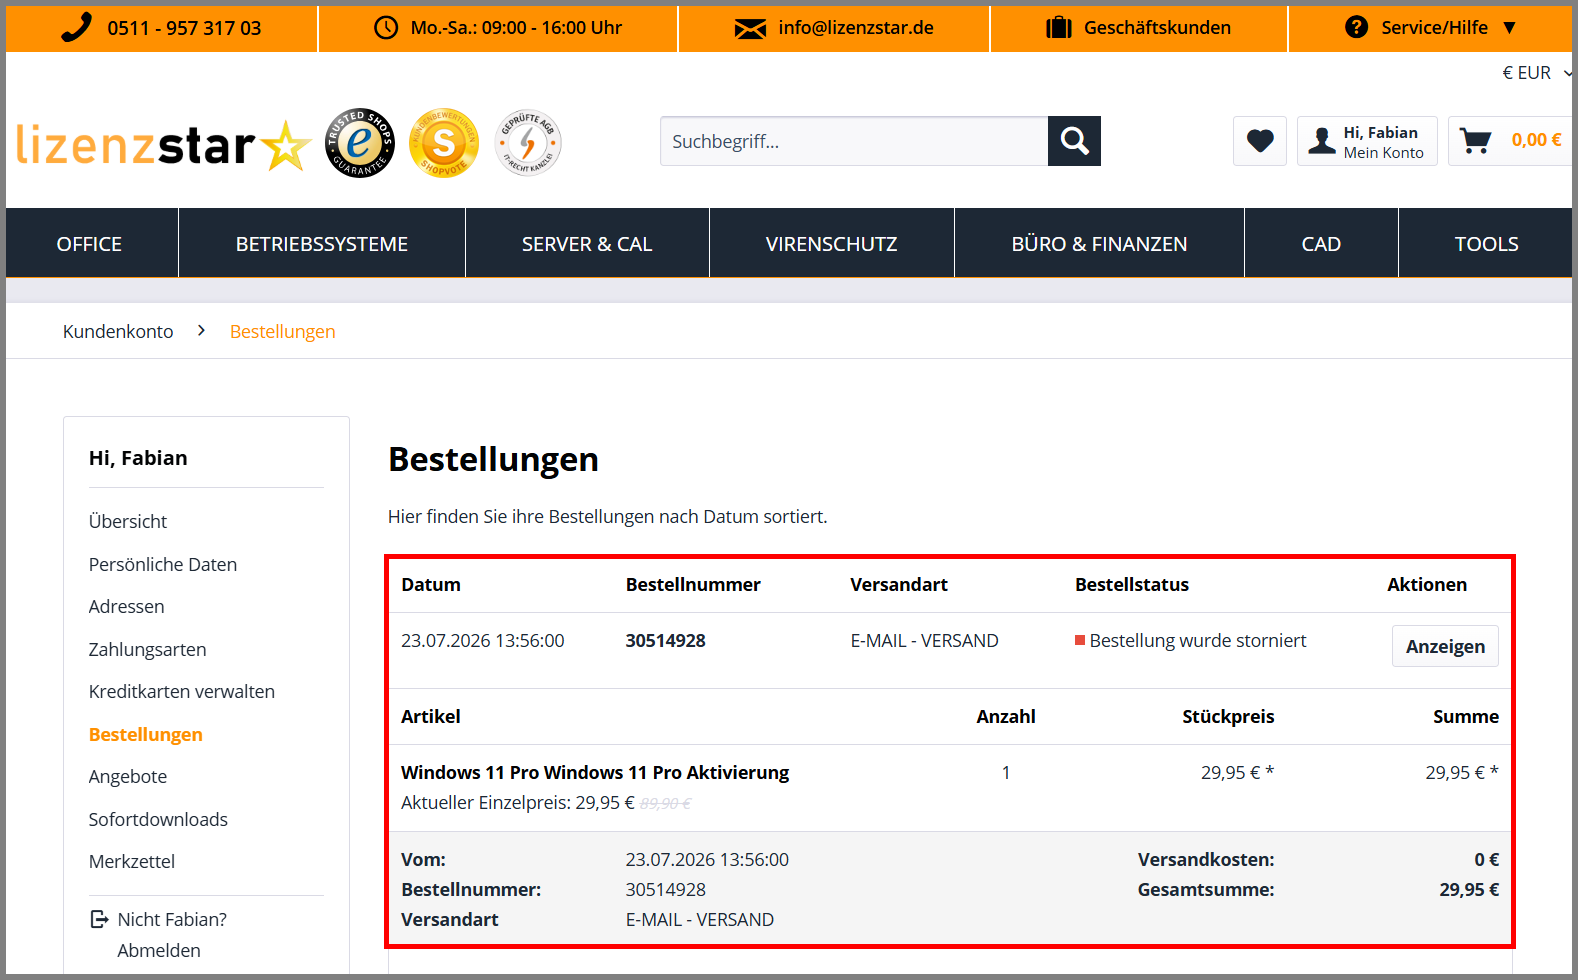
Task: Click the logout arrow icon
Action: point(99,919)
